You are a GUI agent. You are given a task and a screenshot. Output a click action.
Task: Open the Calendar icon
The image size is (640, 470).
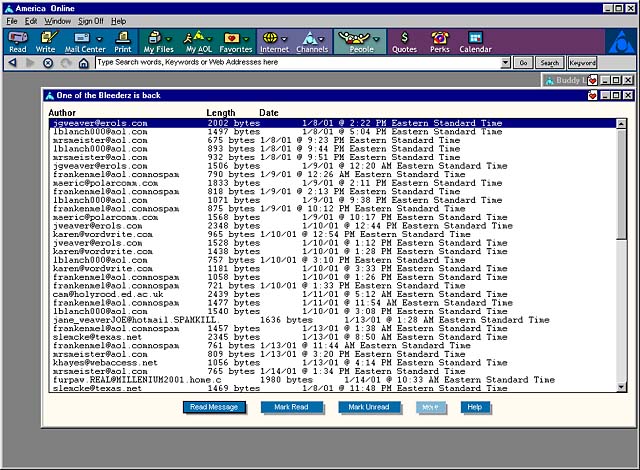475,42
